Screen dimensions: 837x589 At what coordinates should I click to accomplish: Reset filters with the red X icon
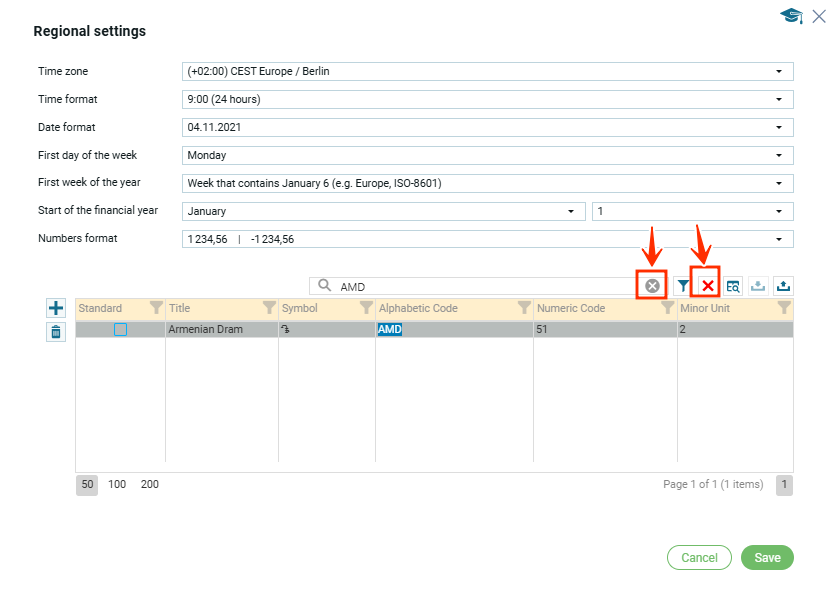click(708, 286)
